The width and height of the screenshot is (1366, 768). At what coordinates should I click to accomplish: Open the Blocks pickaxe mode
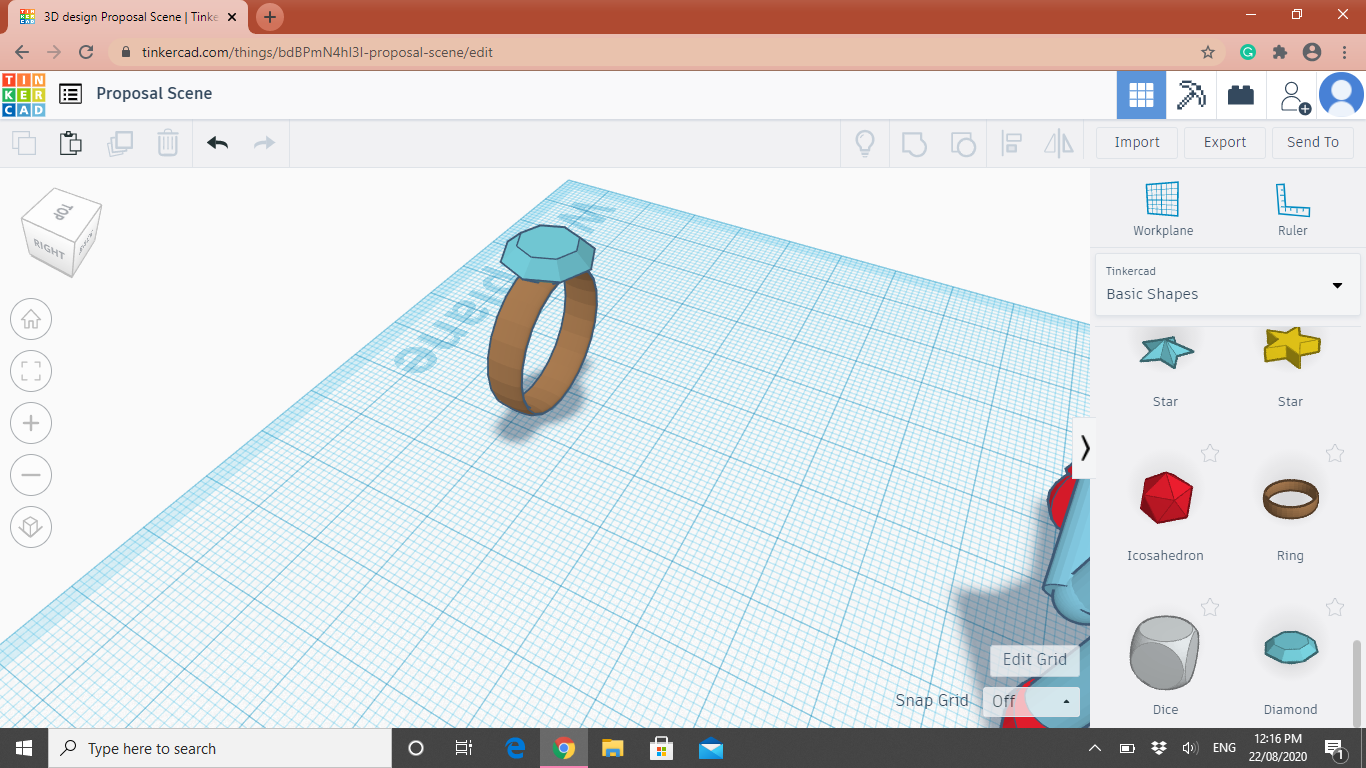pos(1191,95)
